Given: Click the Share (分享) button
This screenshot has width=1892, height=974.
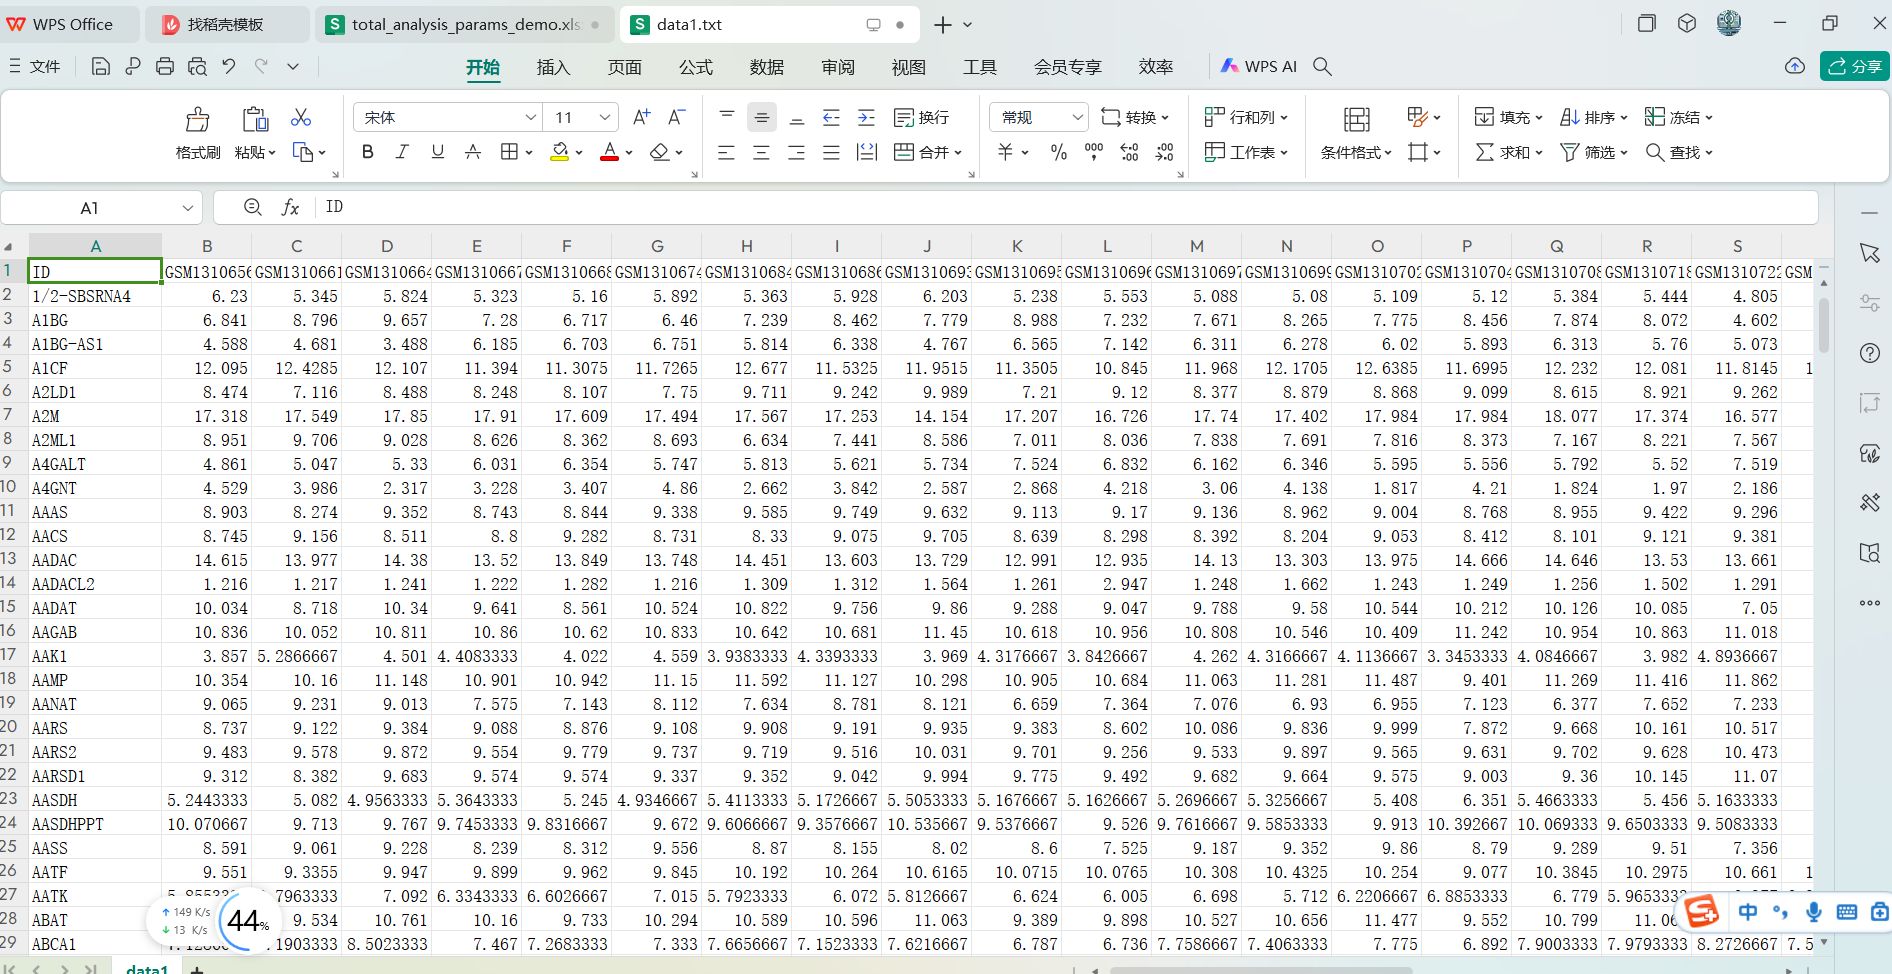Looking at the screenshot, I should tap(1855, 66).
